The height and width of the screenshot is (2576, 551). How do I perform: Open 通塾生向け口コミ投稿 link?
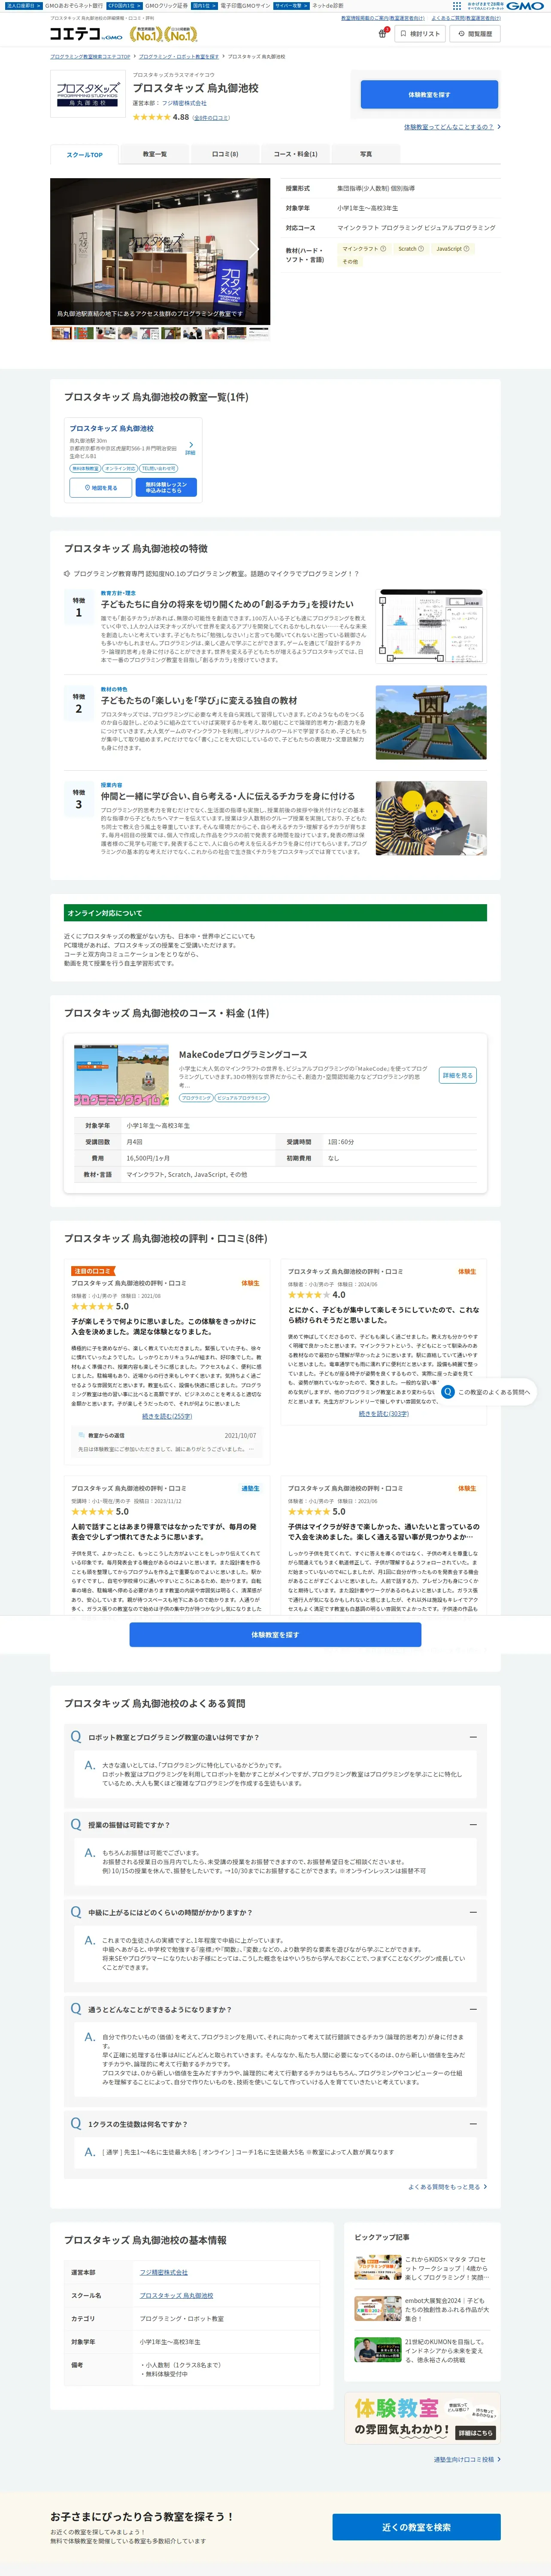click(x=467, y=2459)
